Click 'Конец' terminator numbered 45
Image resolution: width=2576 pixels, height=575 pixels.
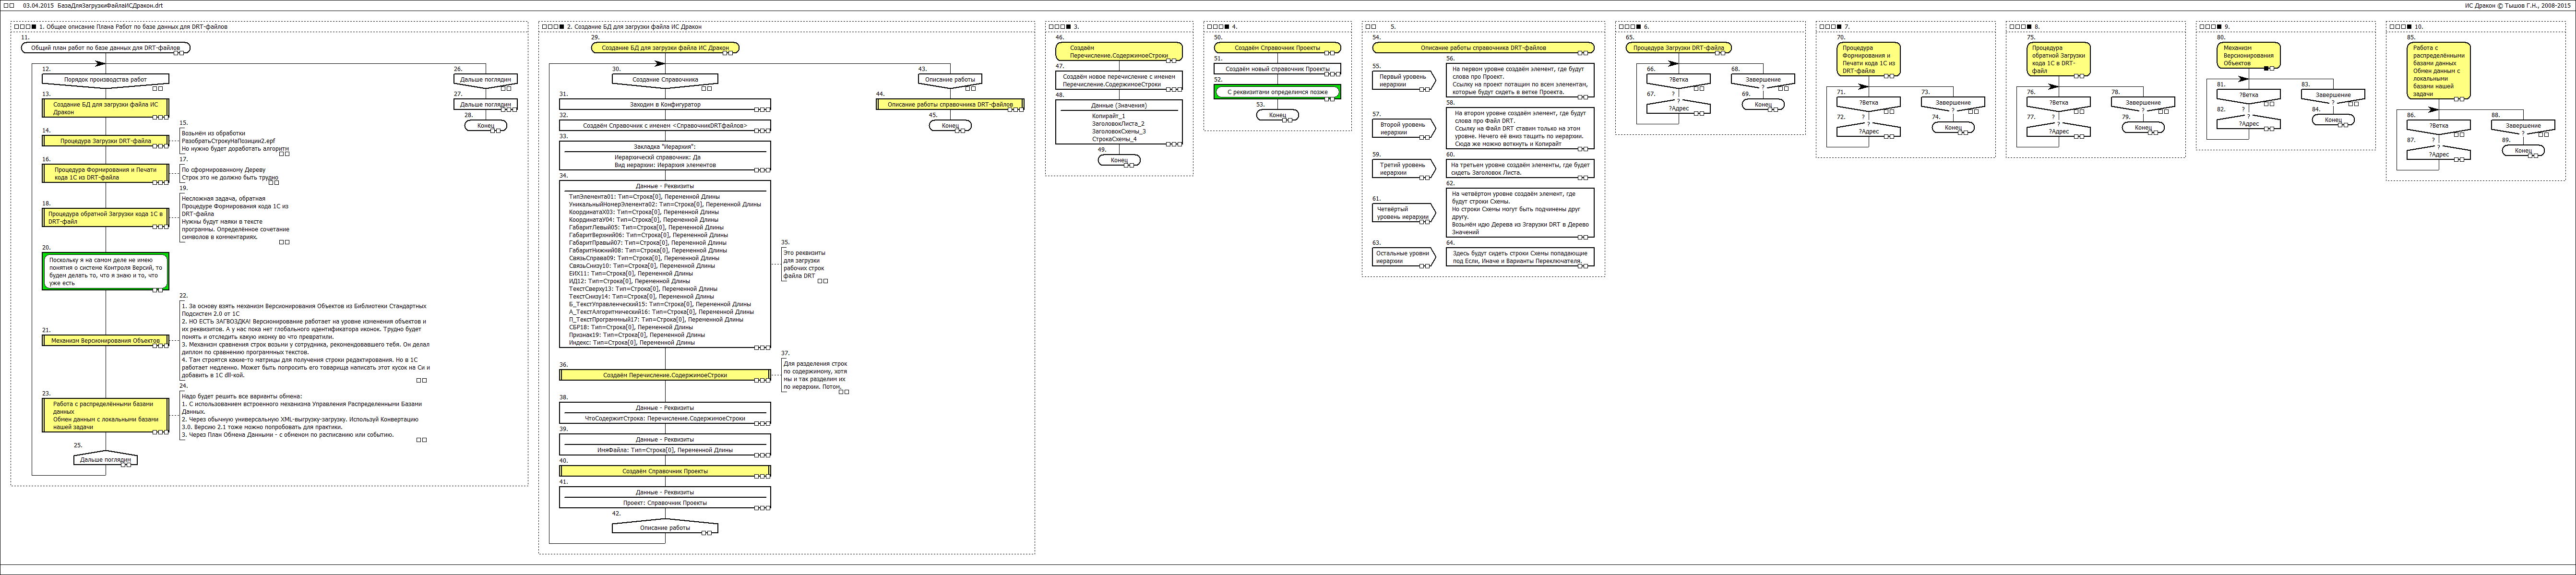coord(950,126)
